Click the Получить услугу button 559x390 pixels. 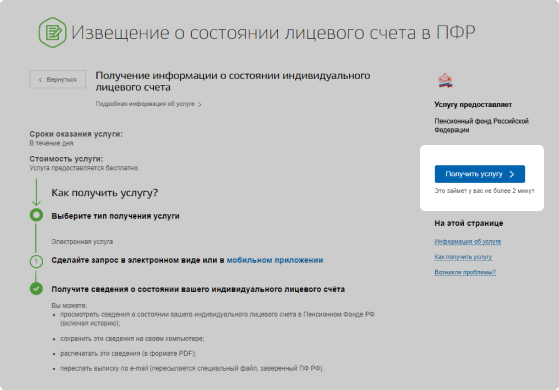479,174
